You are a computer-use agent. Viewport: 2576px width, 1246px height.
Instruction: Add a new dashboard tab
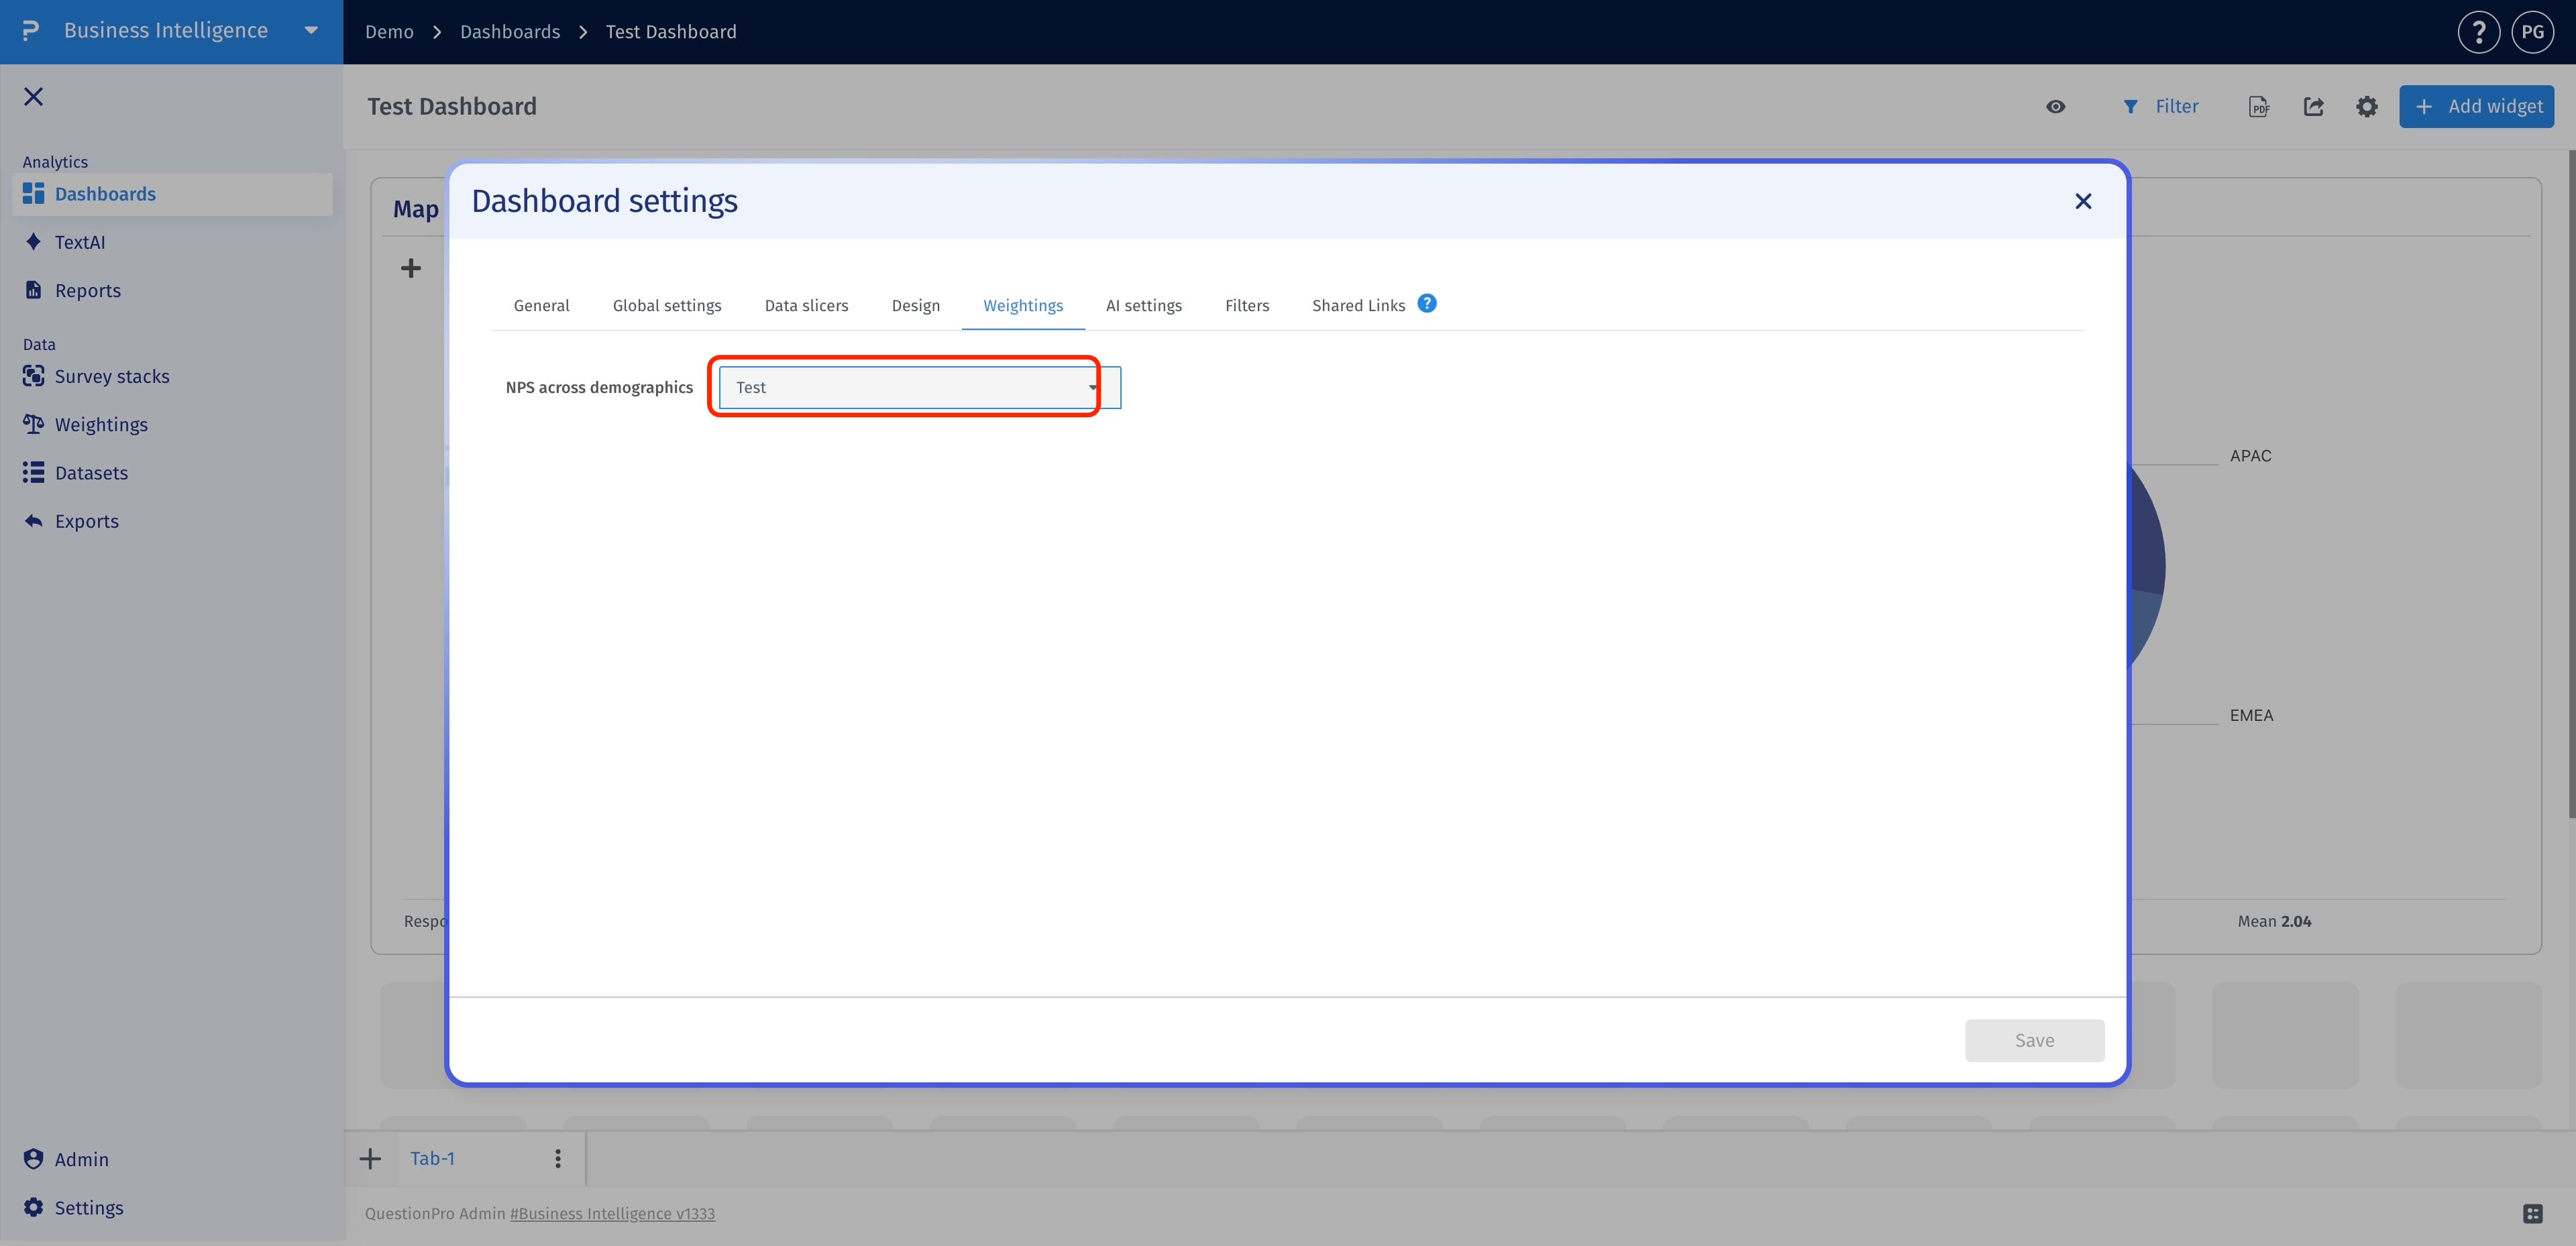coord(370,1158)
